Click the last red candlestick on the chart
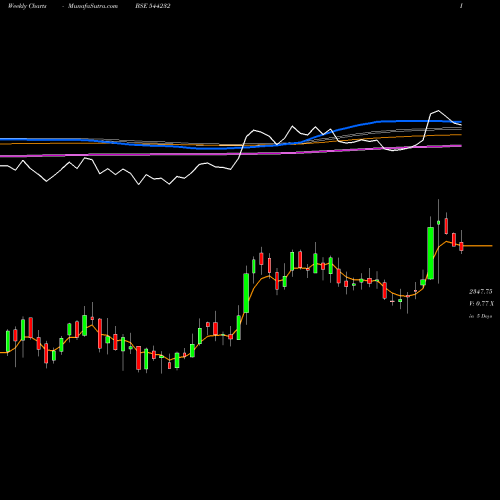This screenshot has height=500, width=500. coord(461,246)
